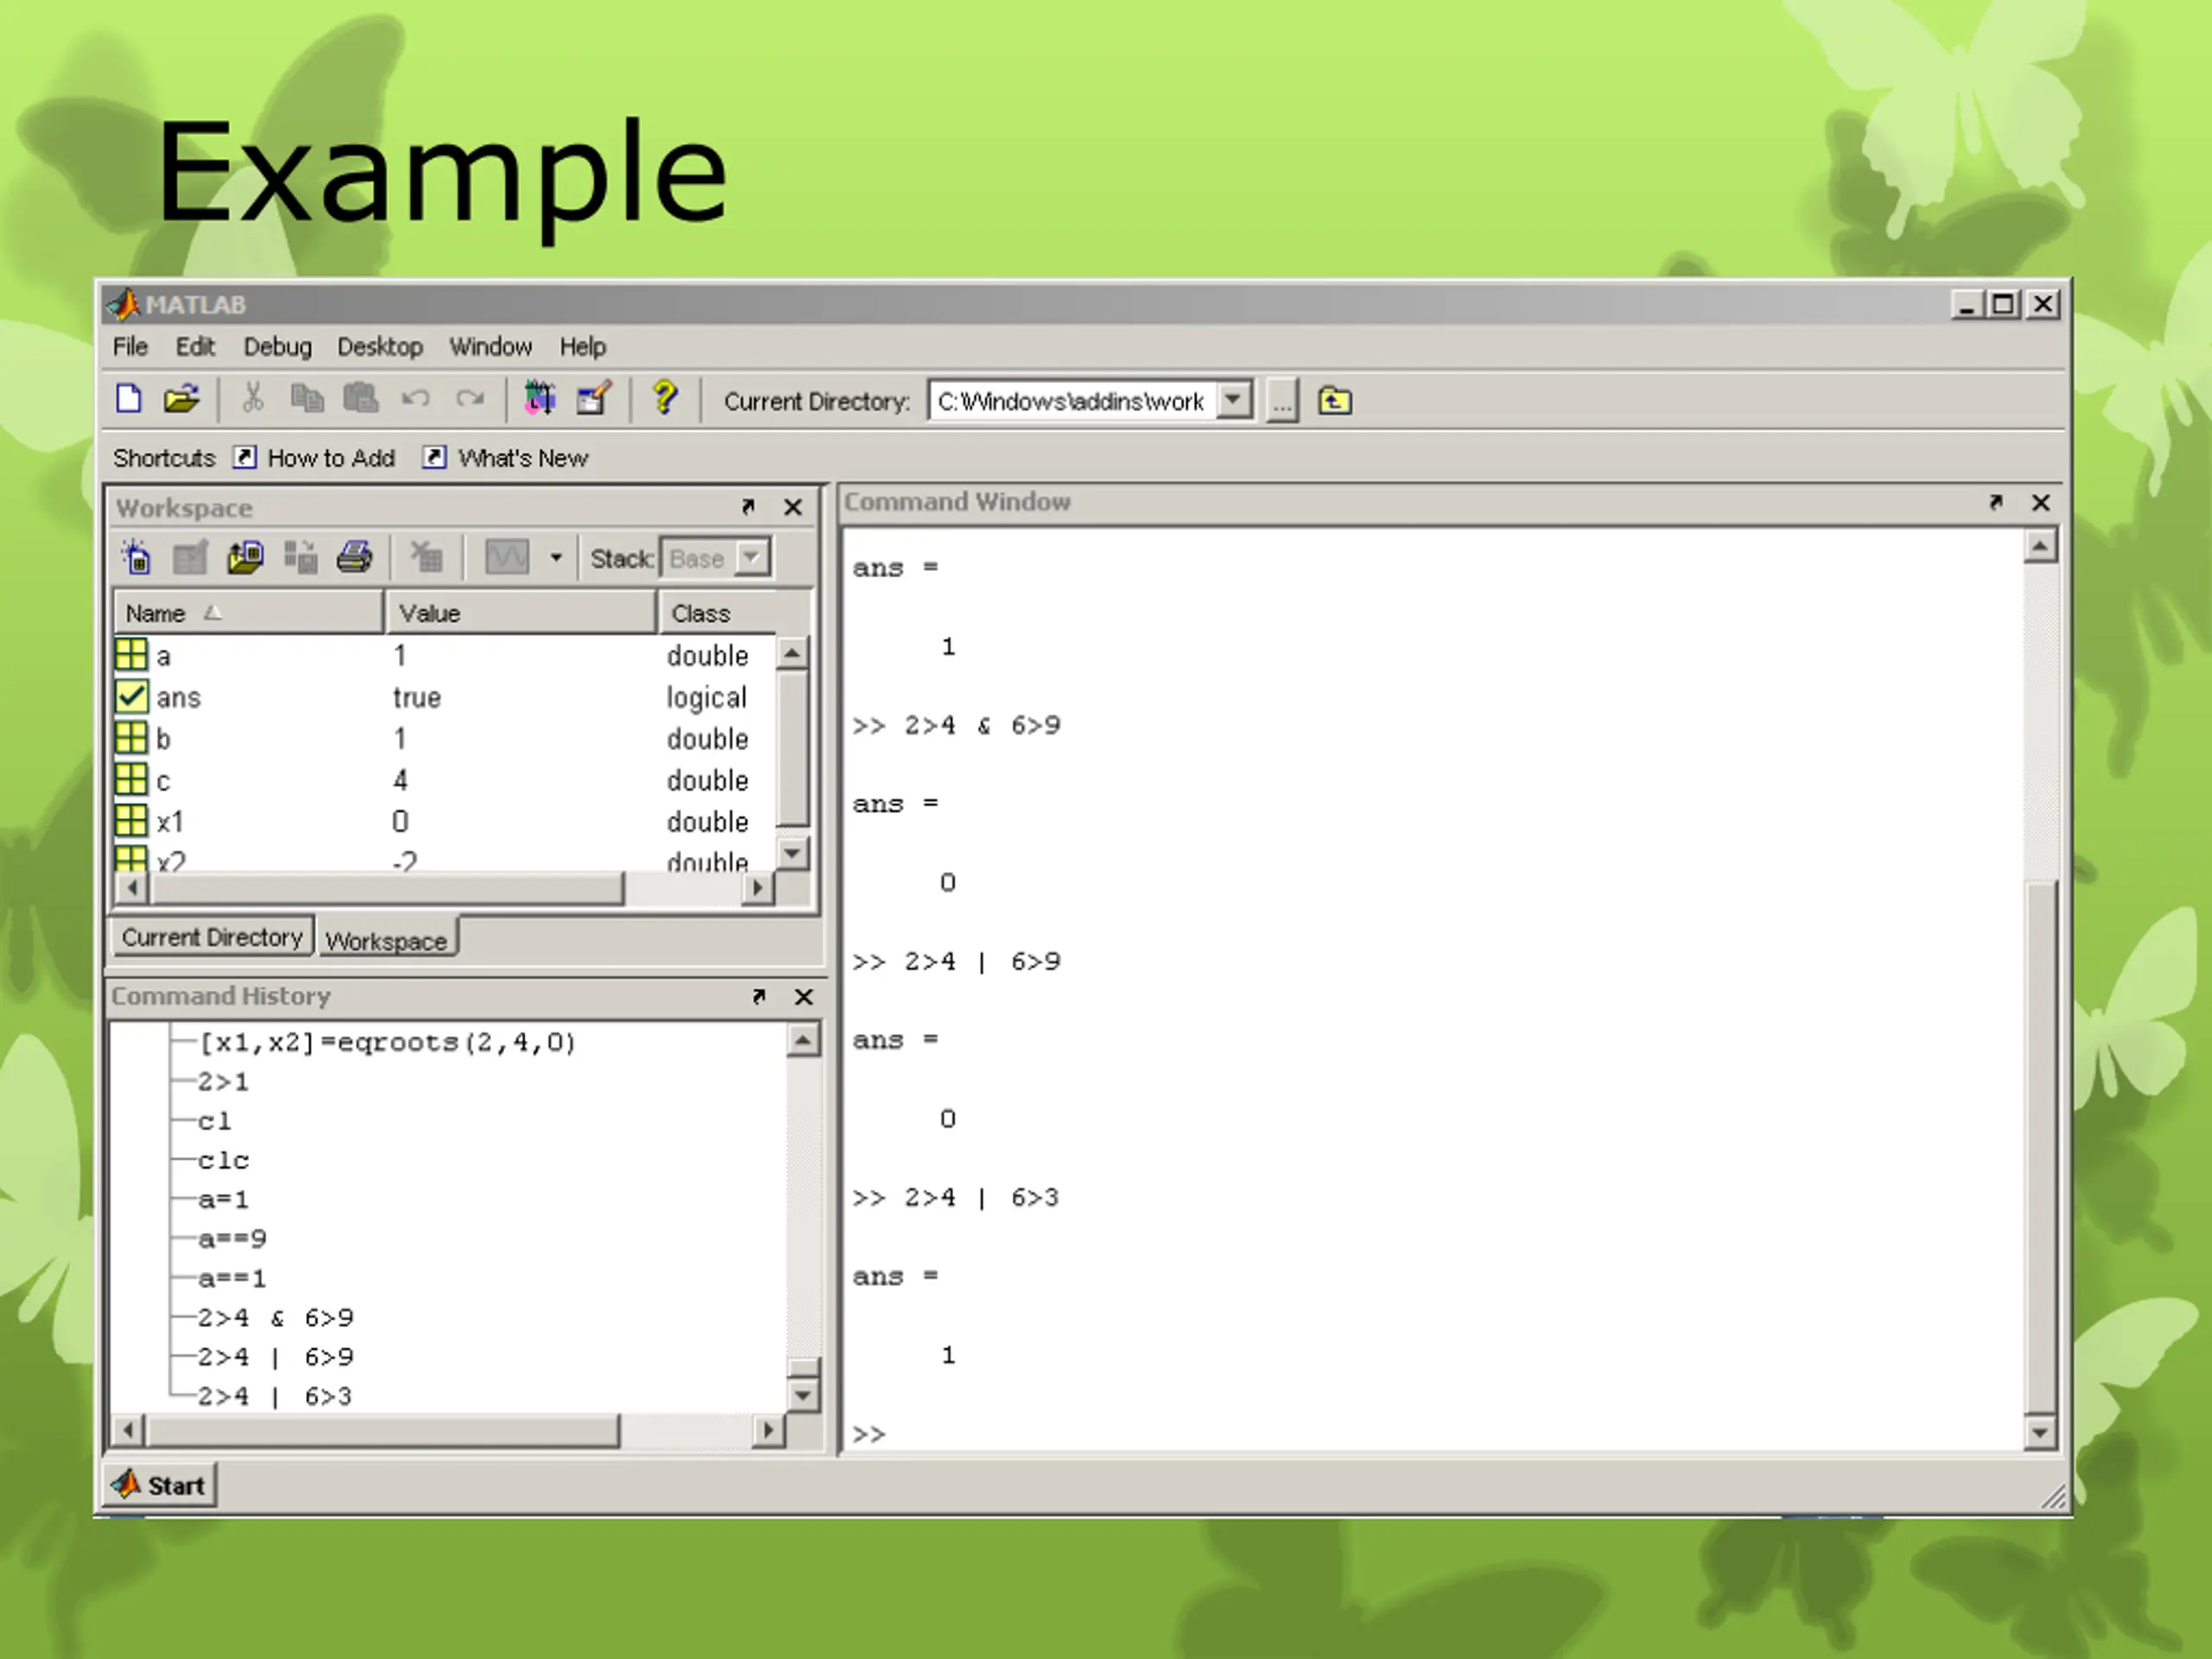Click the New M-file icon
The height and width of the screenshot is (1659, 2212).
[x=129, y=400]
